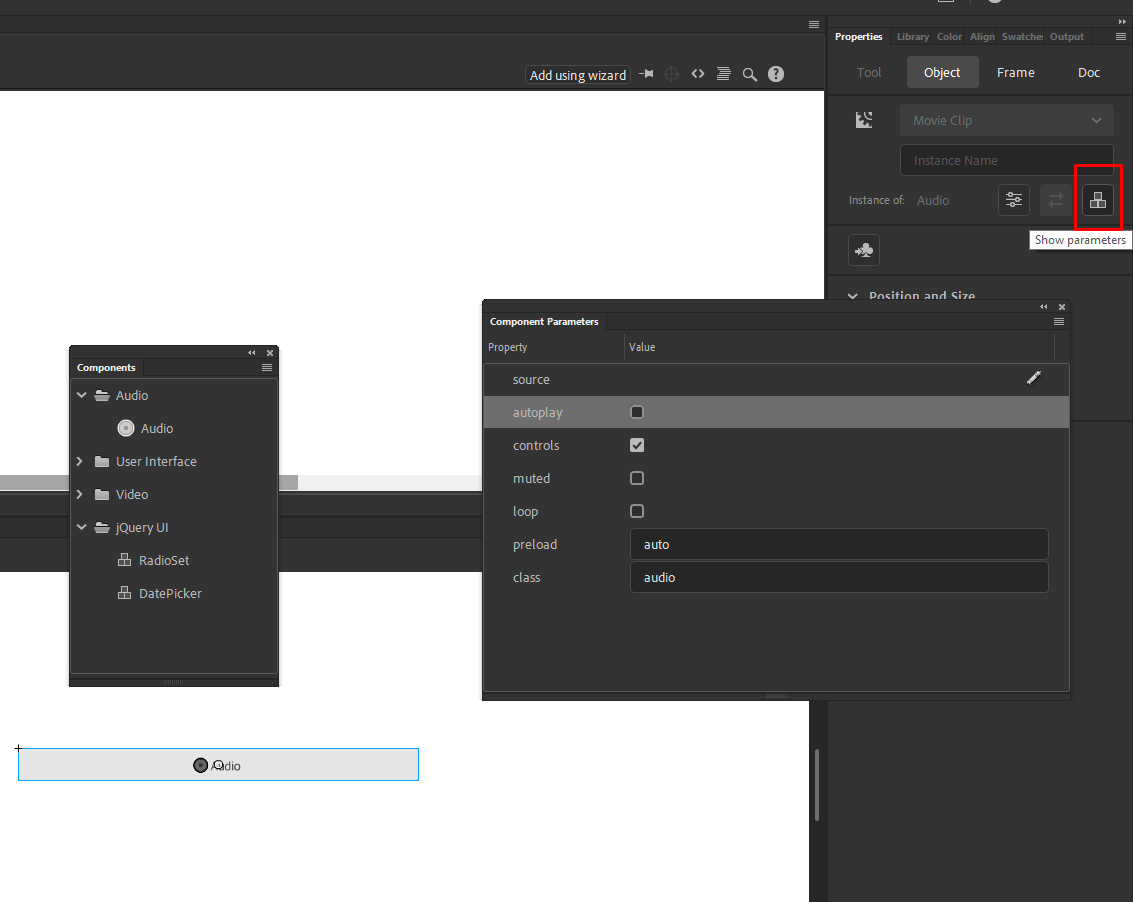Click inside the Instance Name field
The width and height of the screenshot is (1133, 902).
[1006, 160]
